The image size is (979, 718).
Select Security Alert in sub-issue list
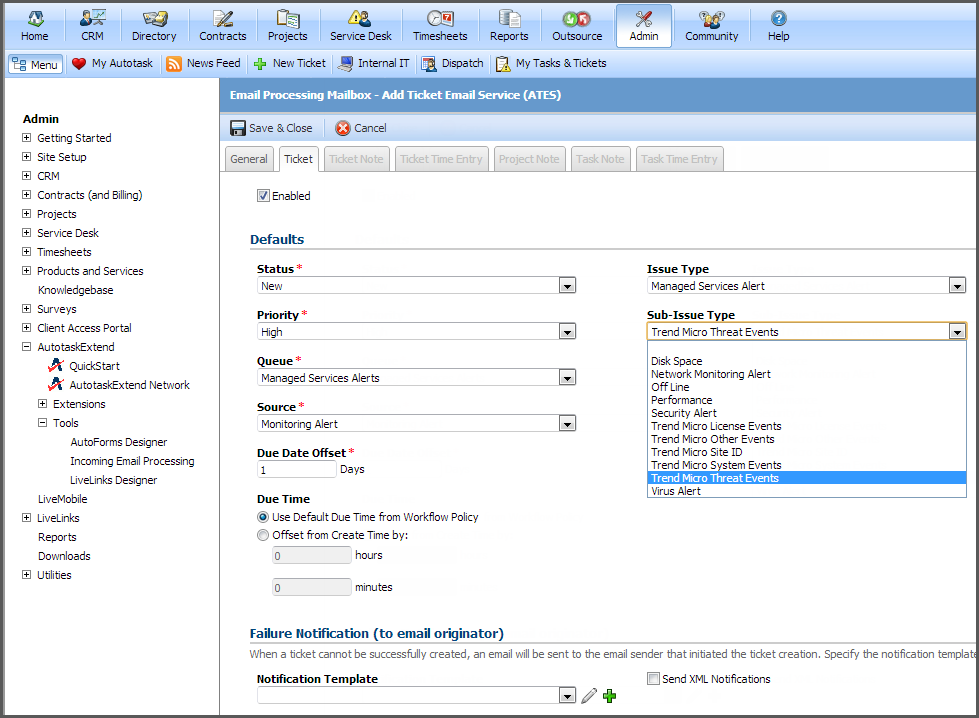click(684, 413)
